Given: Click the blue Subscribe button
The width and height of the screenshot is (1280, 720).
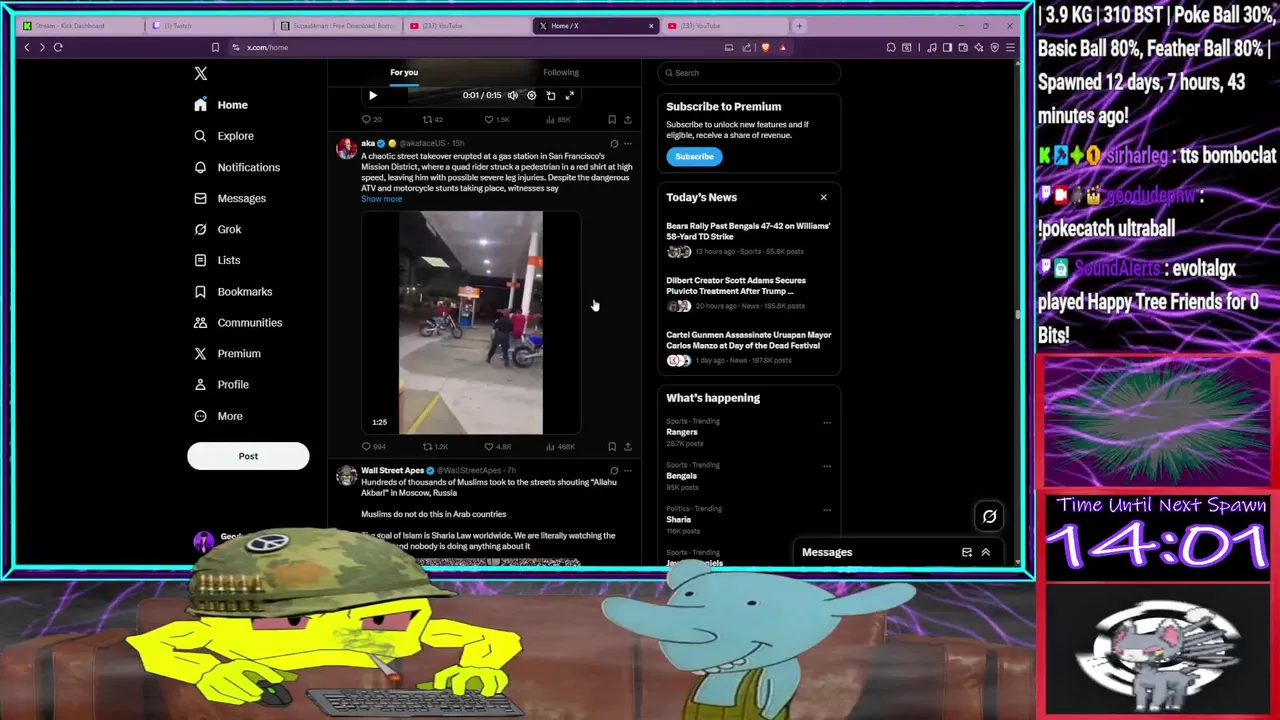Looking at the screenshot, I should (x=694, y=156).
